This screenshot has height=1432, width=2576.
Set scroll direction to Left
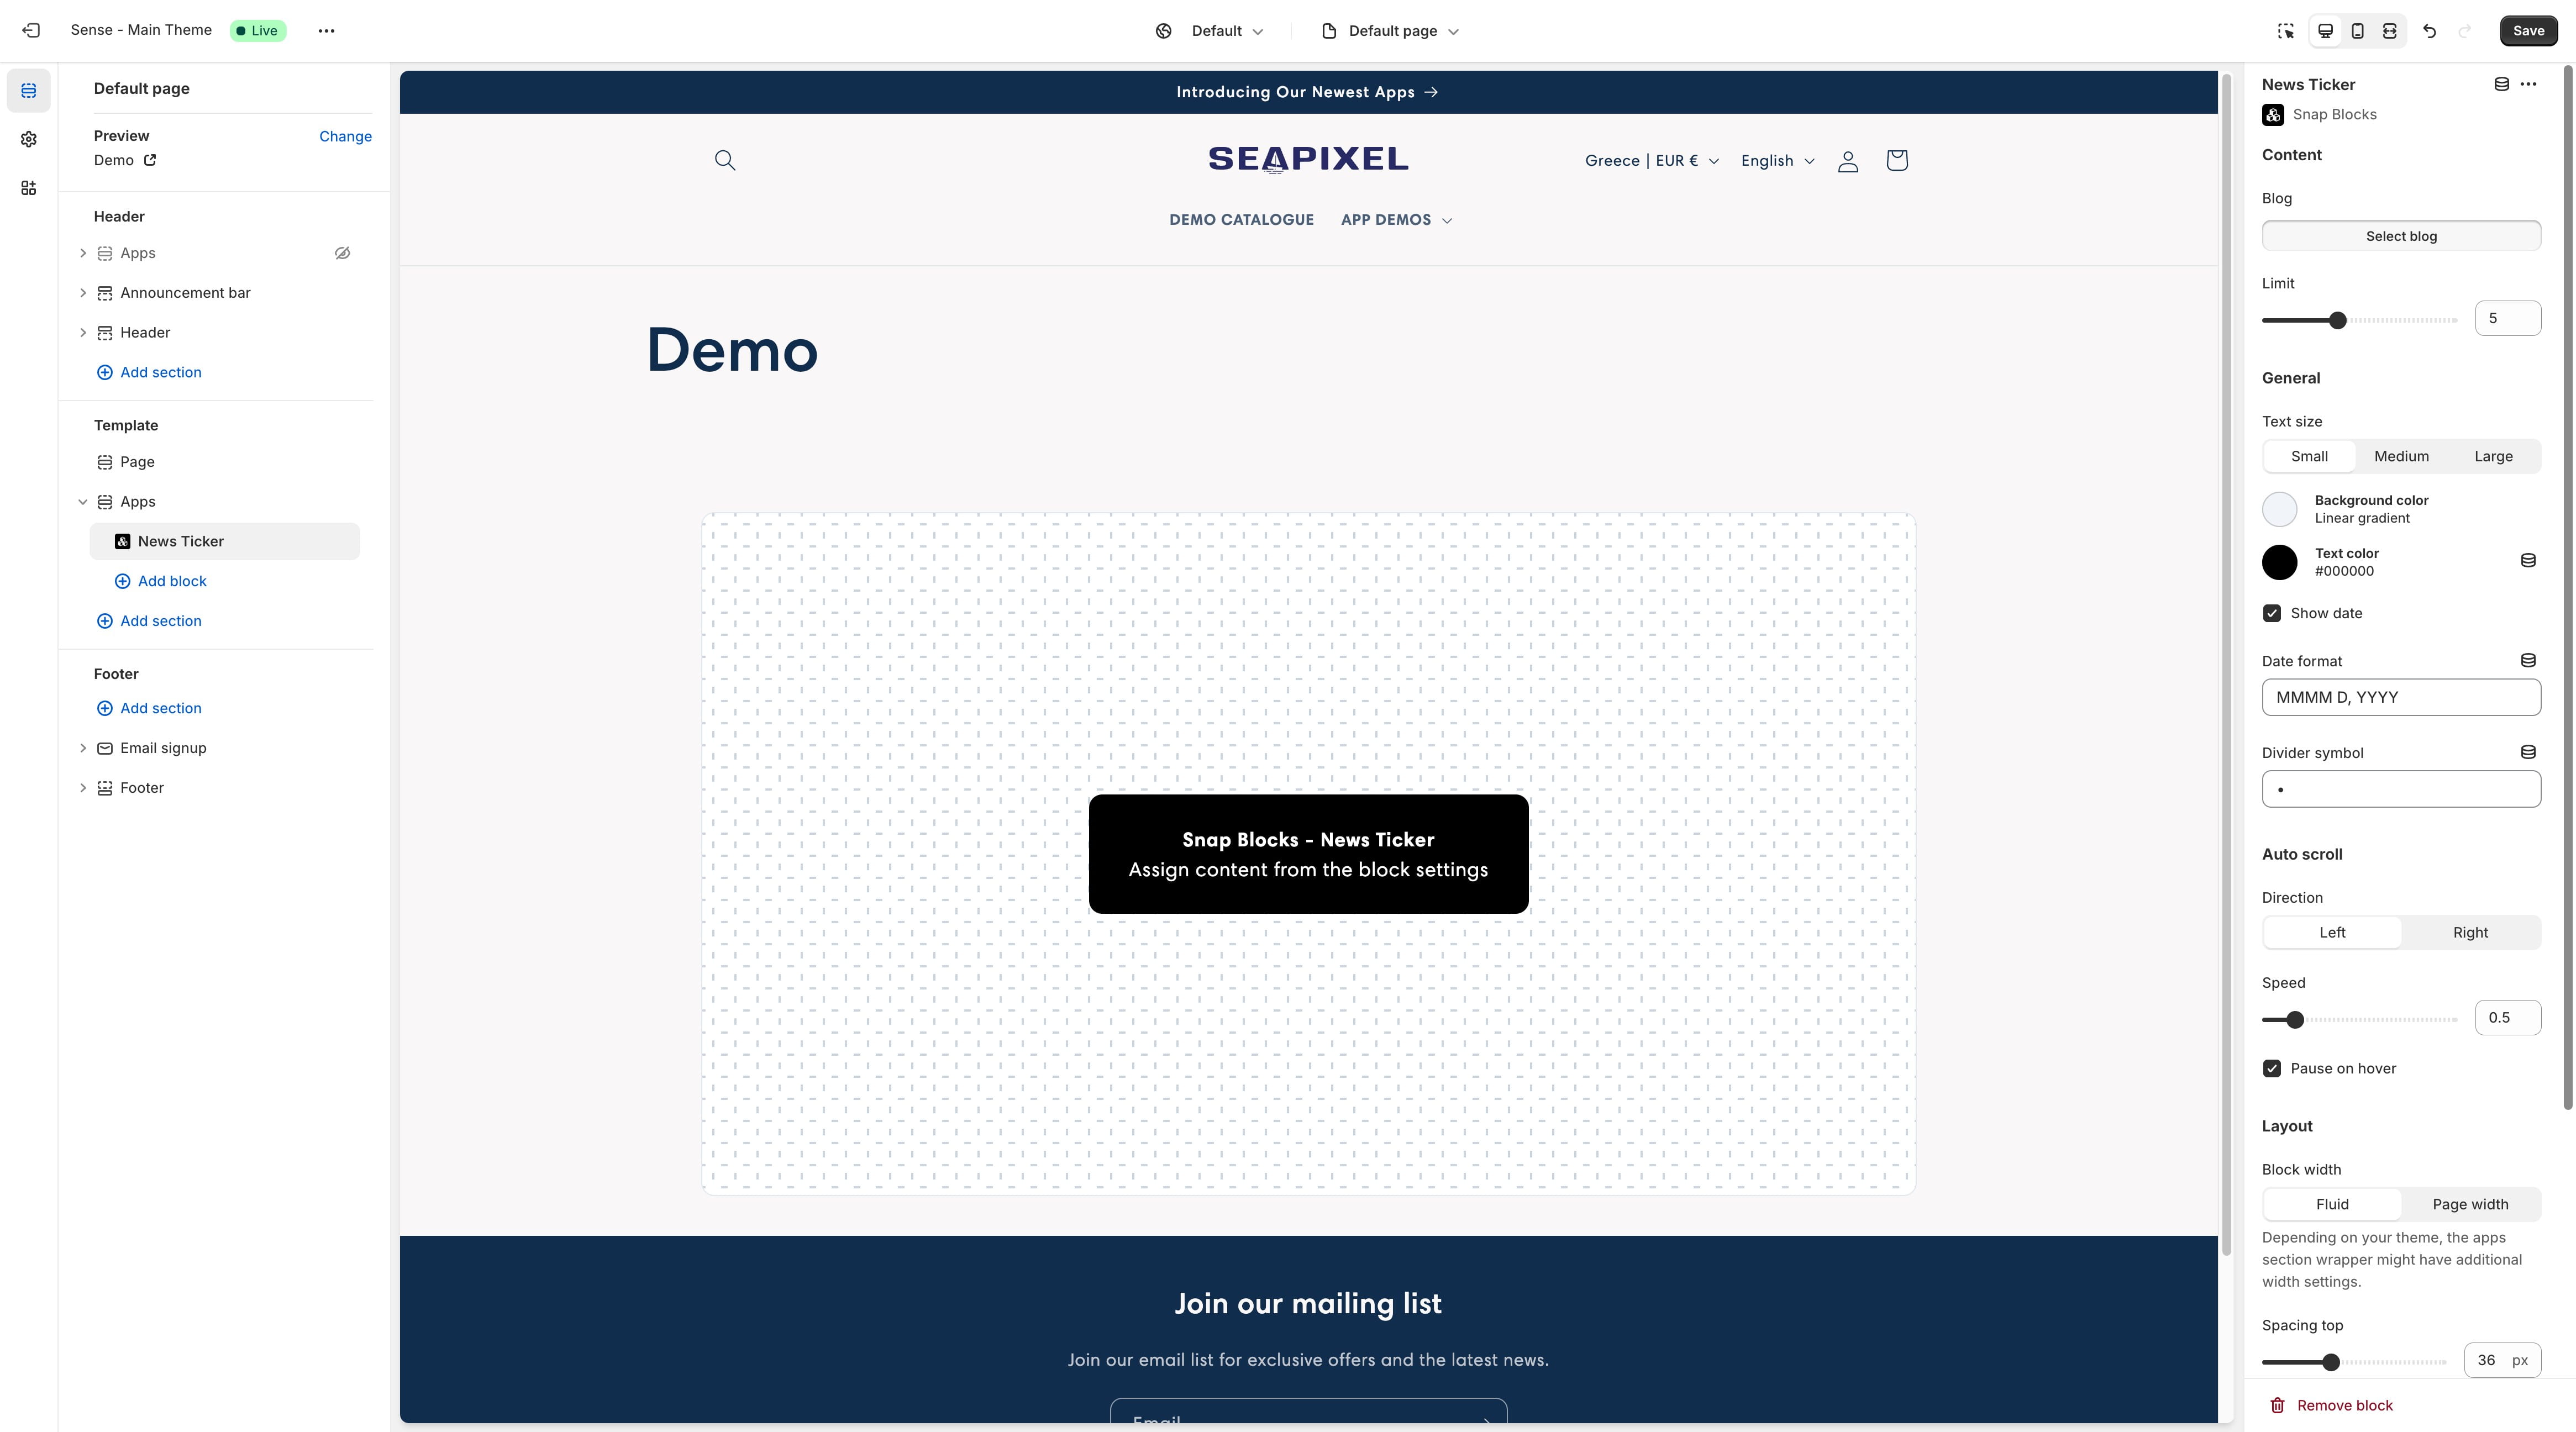(x=2332, y=932)
